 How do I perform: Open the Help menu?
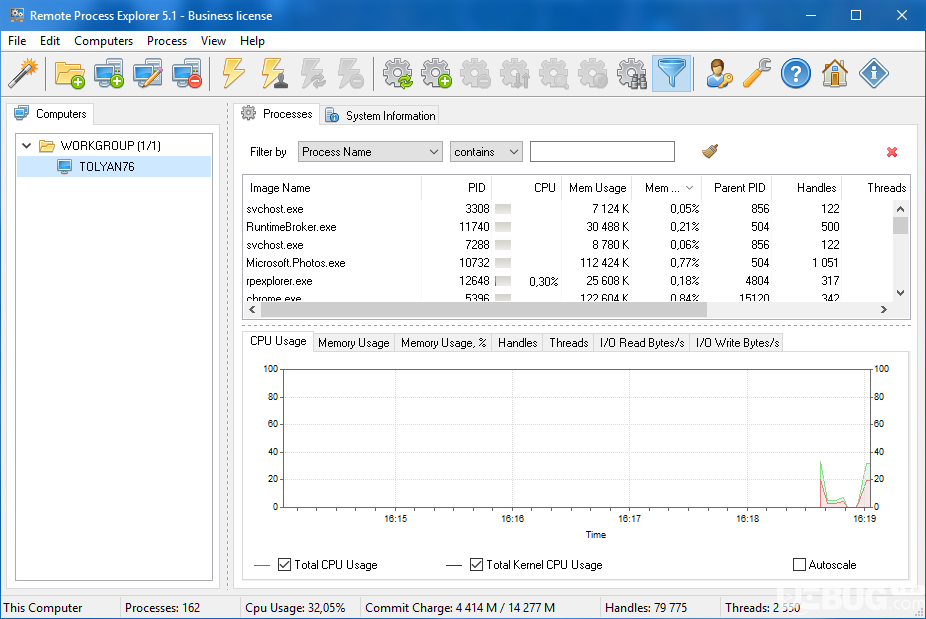pyautogui.click(x=252, y=41)
